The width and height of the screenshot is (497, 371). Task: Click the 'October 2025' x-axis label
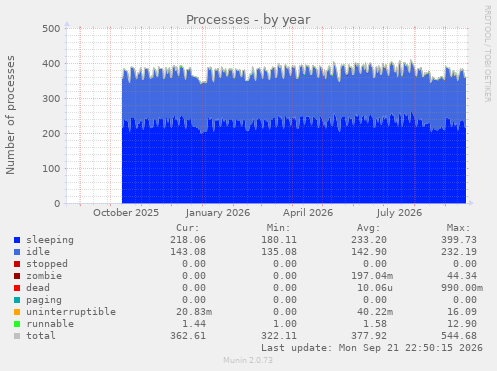126,213
